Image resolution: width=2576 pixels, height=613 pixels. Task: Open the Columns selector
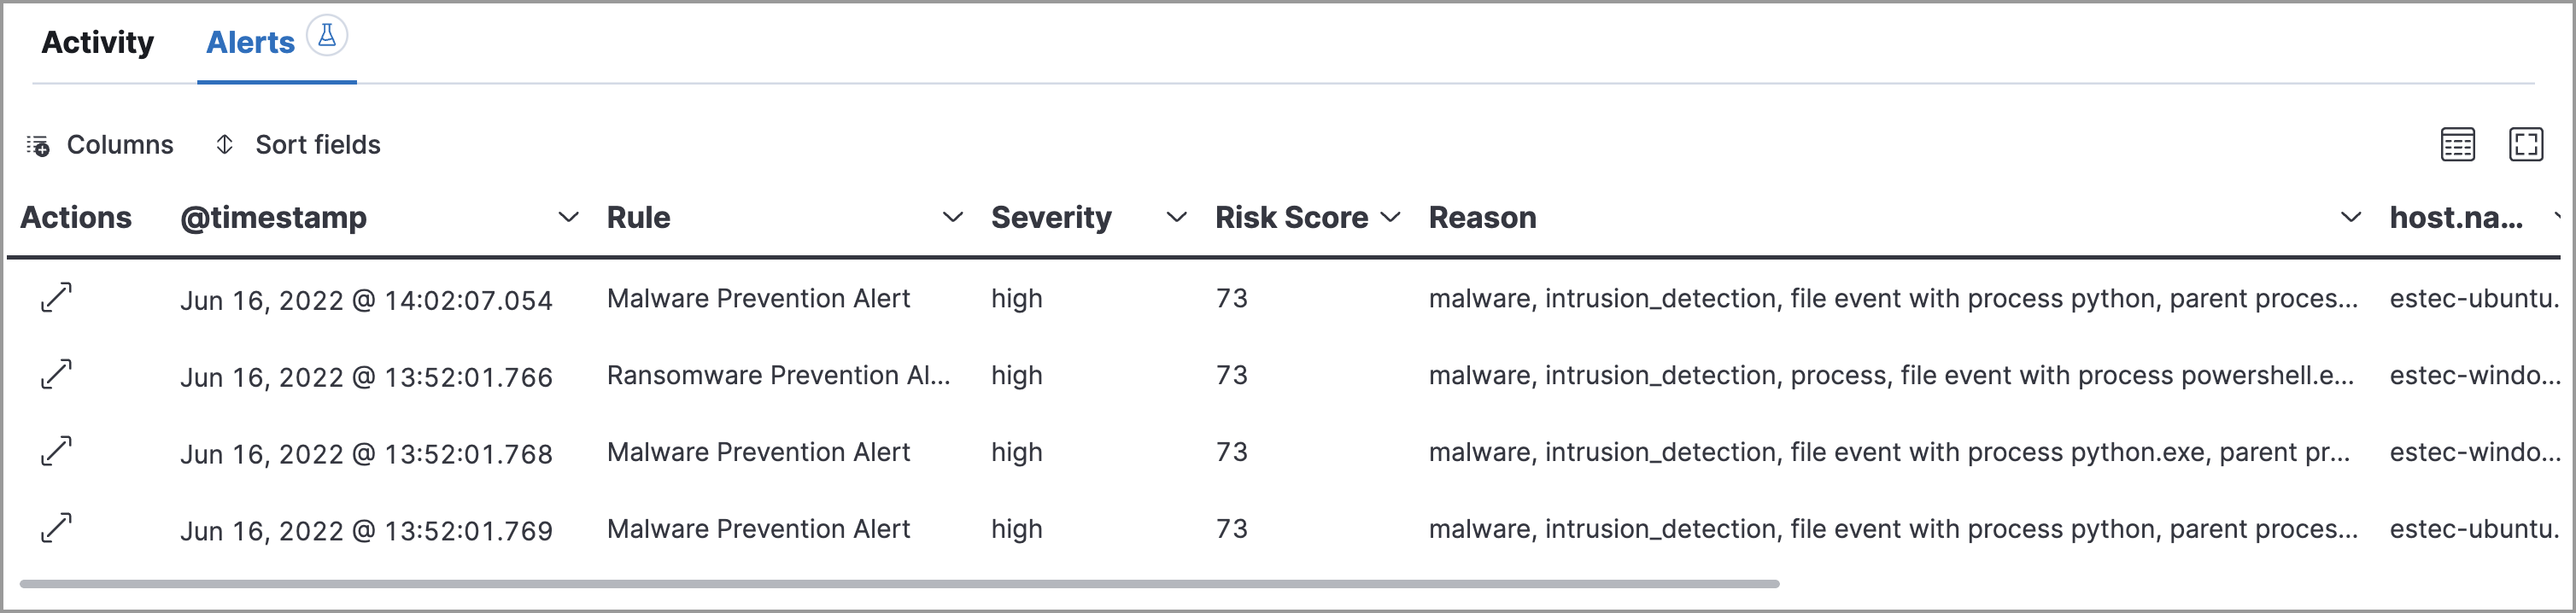click(x=100, y=145)
